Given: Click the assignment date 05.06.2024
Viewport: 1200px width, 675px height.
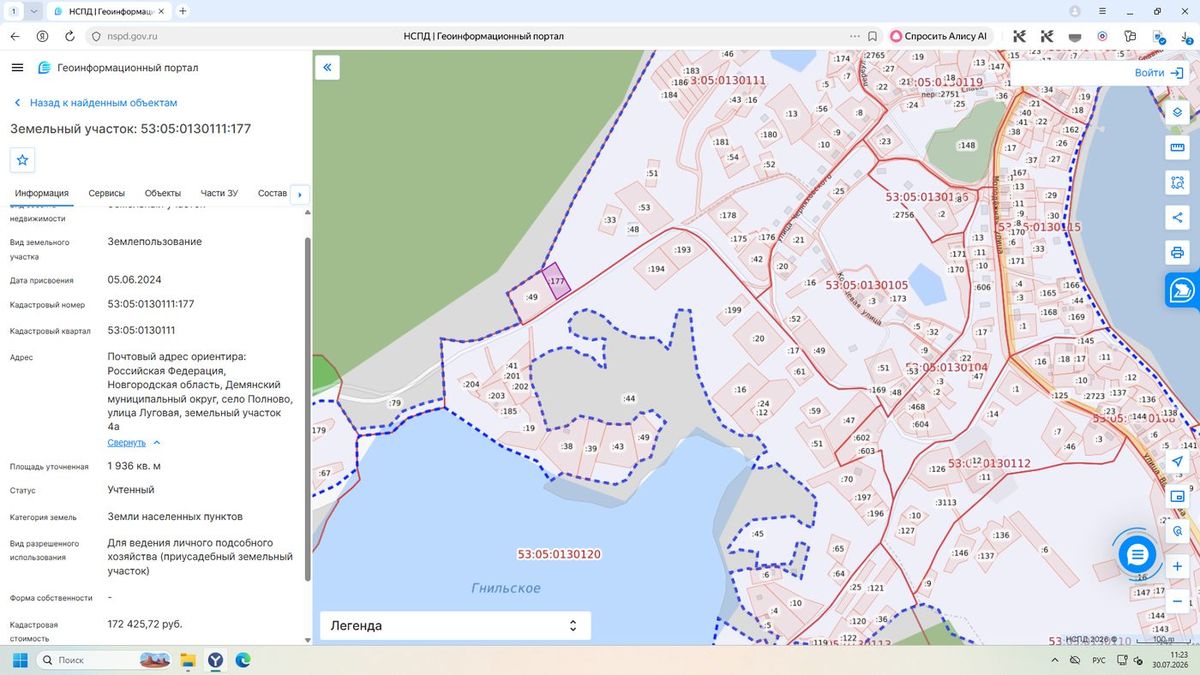Looking at the screenshot, I should 135,280.
